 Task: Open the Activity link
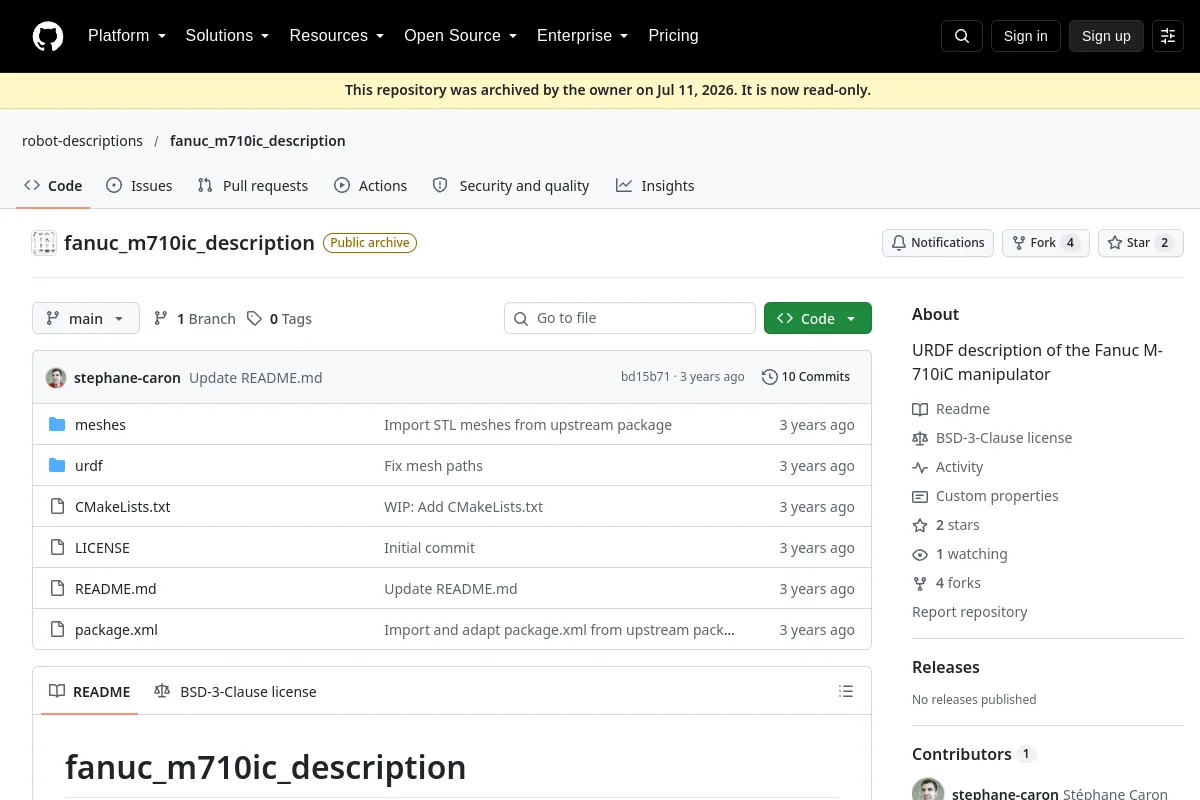click(948, 467)
